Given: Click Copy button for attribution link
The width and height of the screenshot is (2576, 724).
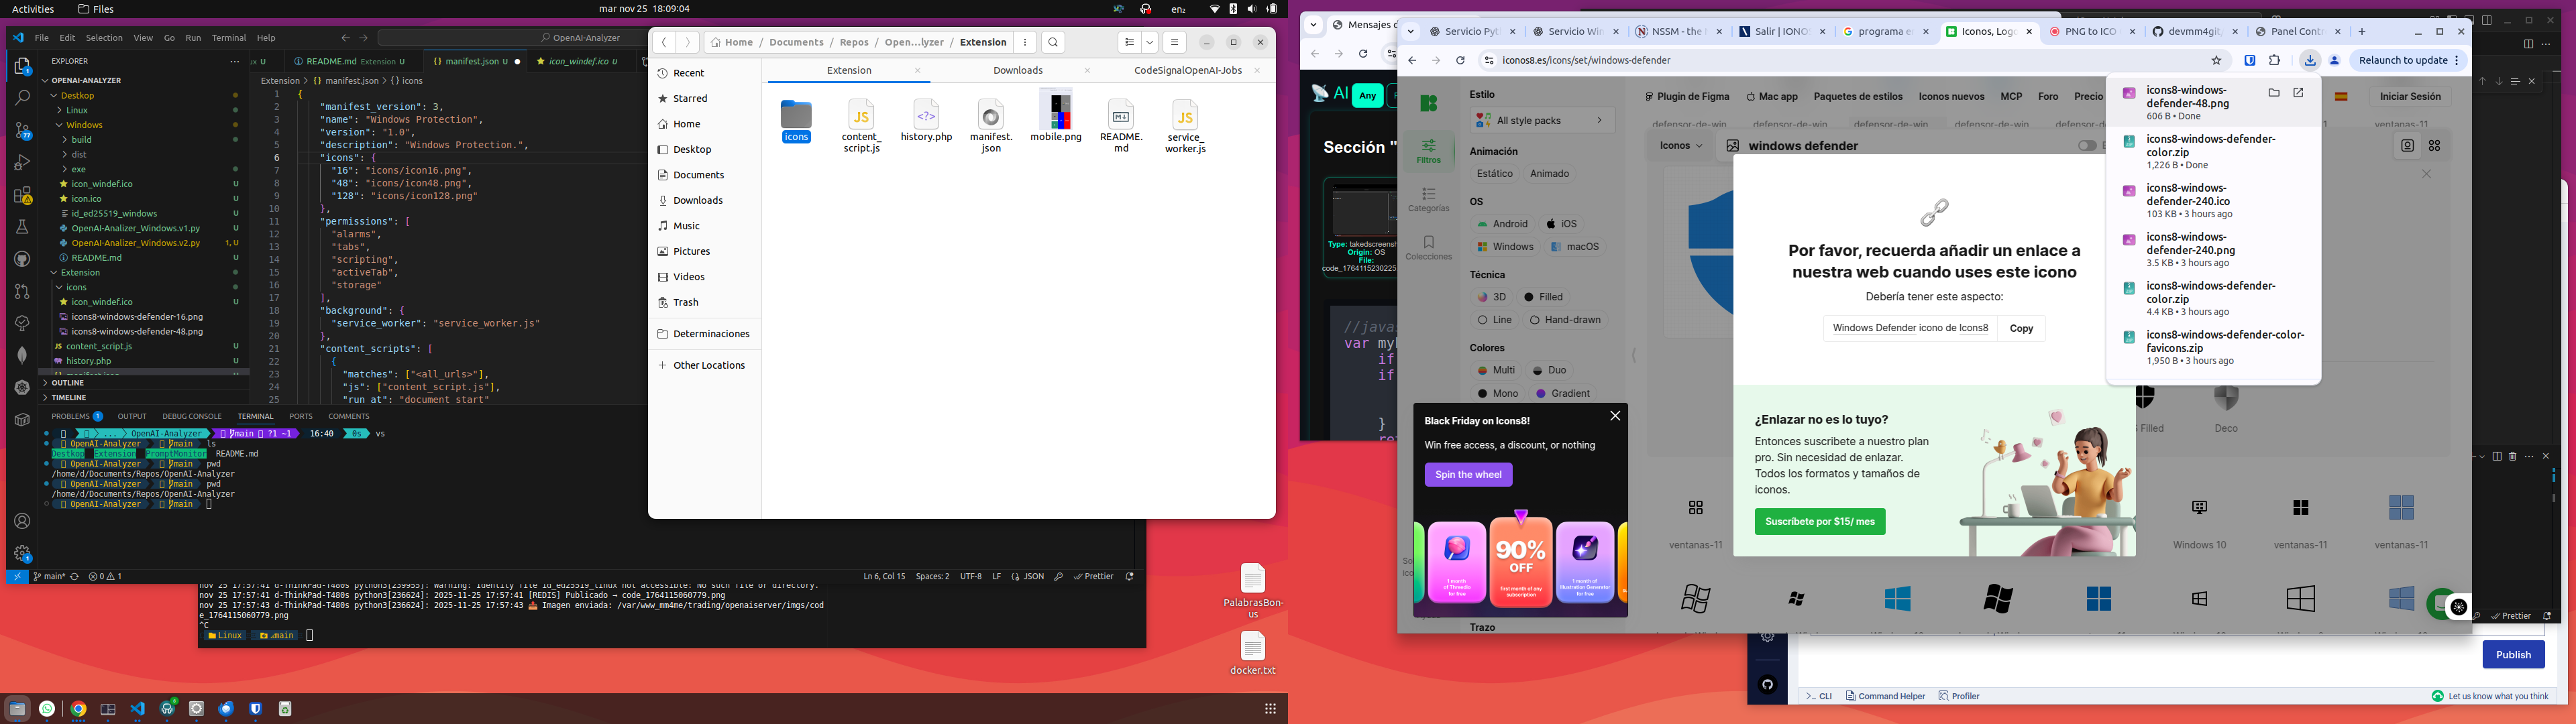Looking at the screenshot, I should [x=2021, y=328].
